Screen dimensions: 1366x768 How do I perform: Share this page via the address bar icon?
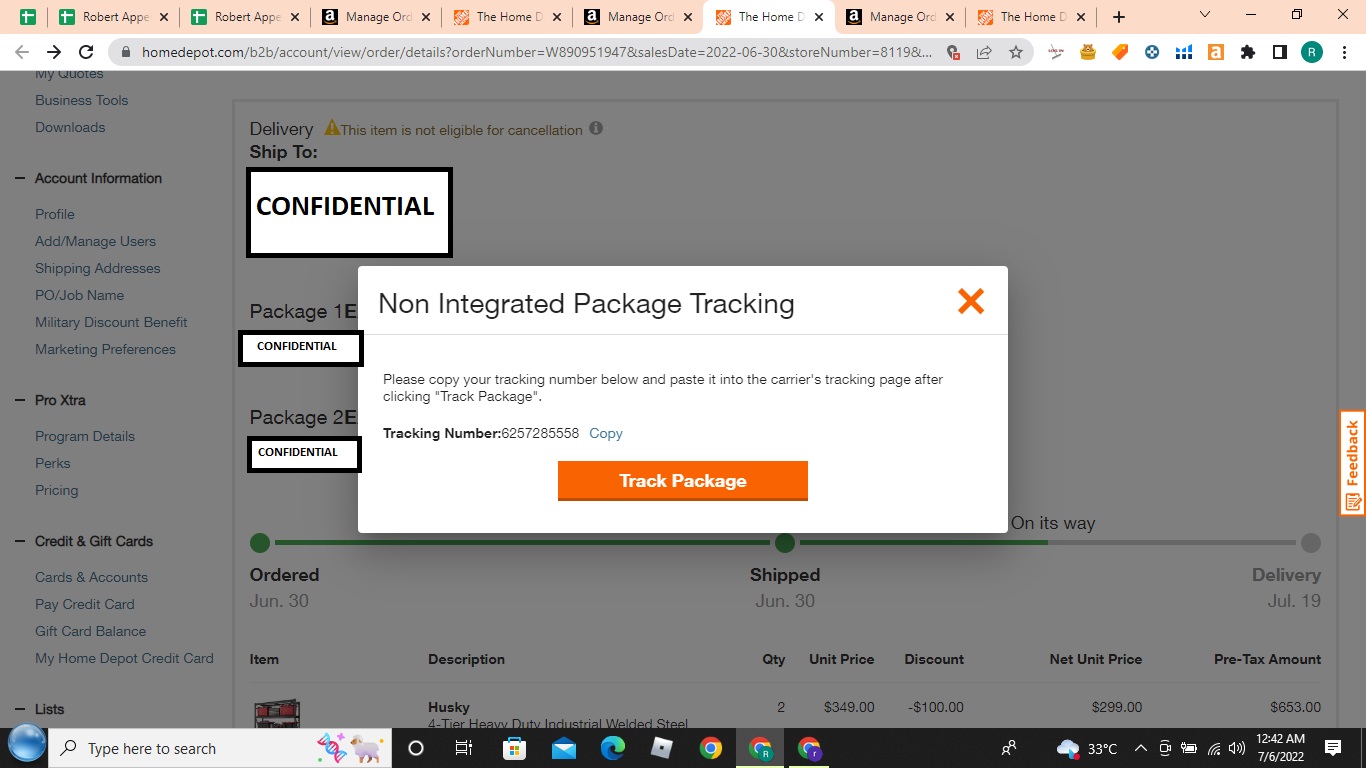(984, 52)
